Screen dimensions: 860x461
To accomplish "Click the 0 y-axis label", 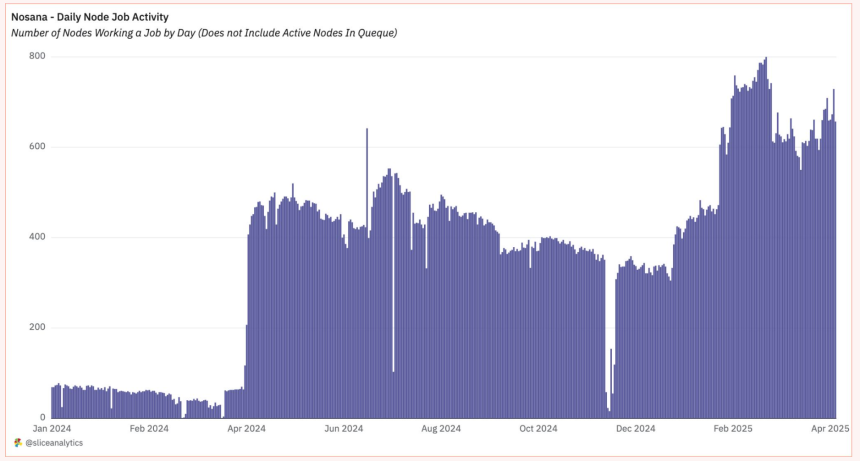I will pyautogui.click(x=42, y=418).
